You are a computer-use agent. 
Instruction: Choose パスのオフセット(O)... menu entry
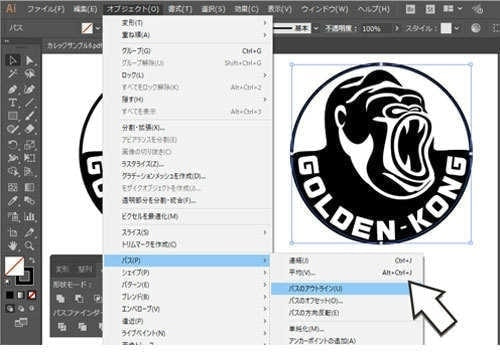point(347,301)
